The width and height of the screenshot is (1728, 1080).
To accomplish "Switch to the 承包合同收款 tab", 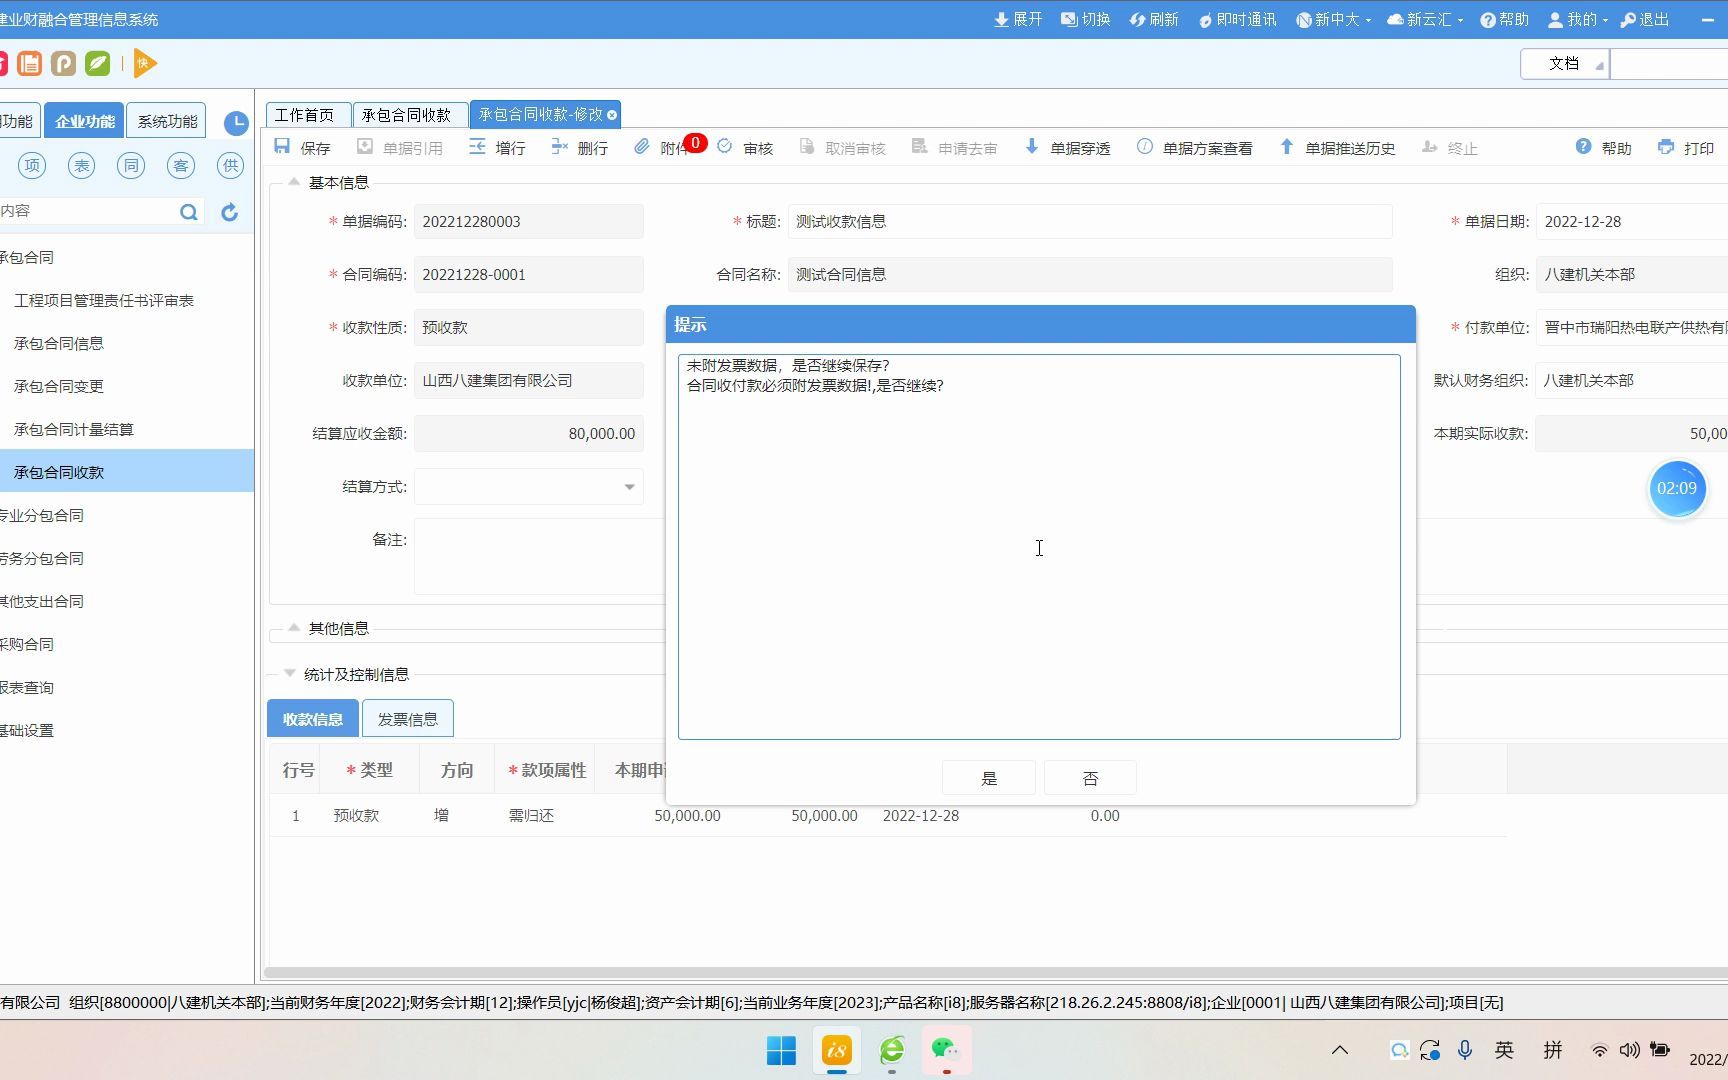I will point(409,115).
